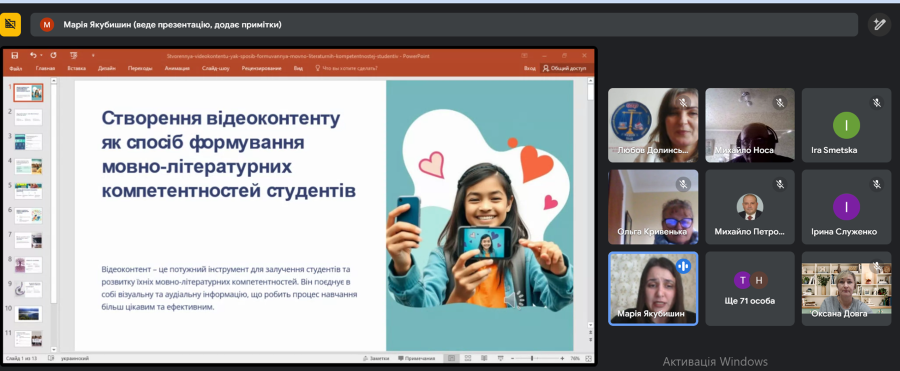
Task: Click Оксана Довга video tile
Action: 847,288
